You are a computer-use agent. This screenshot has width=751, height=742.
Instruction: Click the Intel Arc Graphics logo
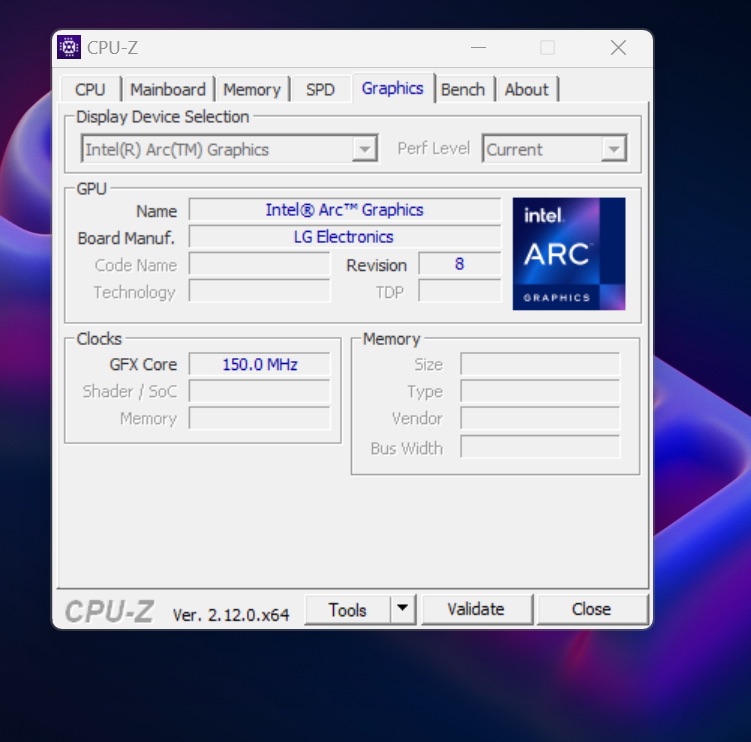(x=568, y=253)
